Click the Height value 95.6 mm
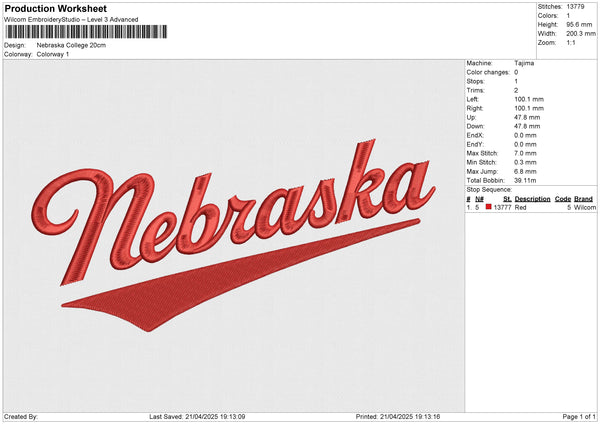Image resolution: width=600 pixels, height=424 pixels. pos(579,24)
